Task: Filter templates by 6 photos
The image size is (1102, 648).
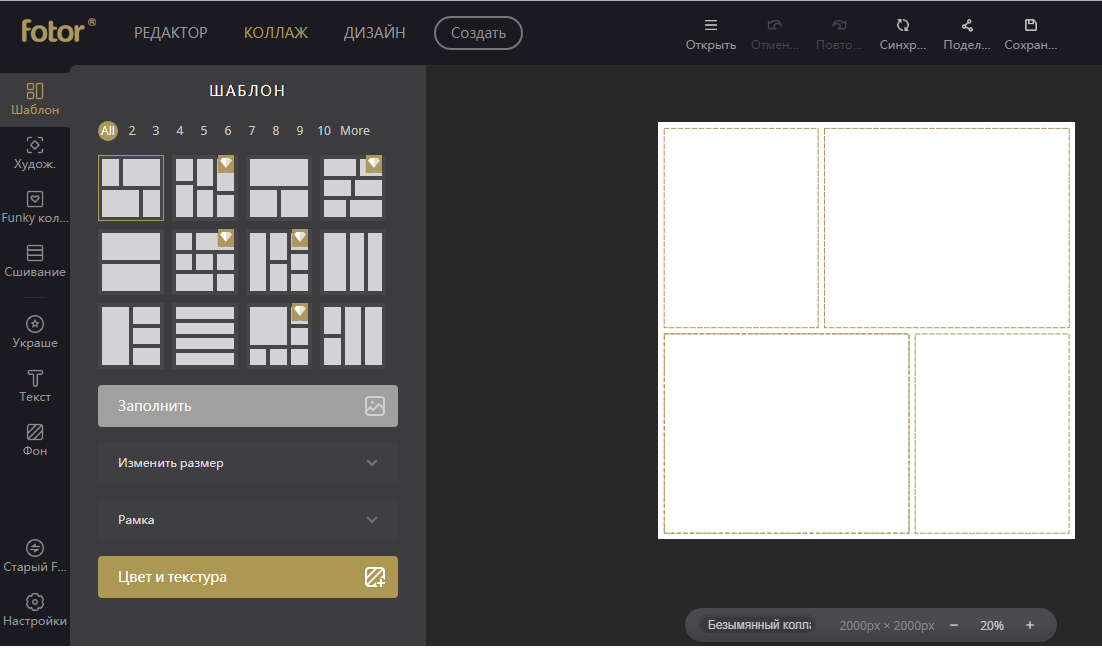Action: tap(228, 131)
